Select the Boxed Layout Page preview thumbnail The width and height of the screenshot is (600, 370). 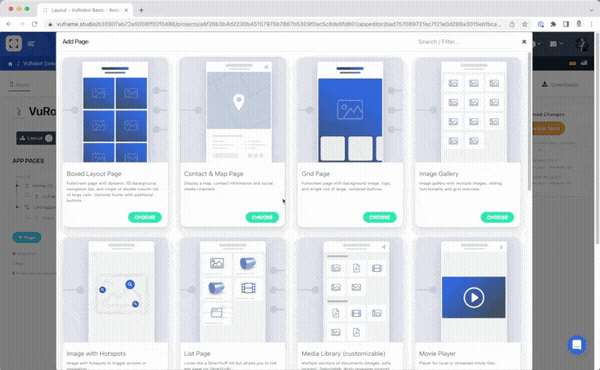(115, 110)
